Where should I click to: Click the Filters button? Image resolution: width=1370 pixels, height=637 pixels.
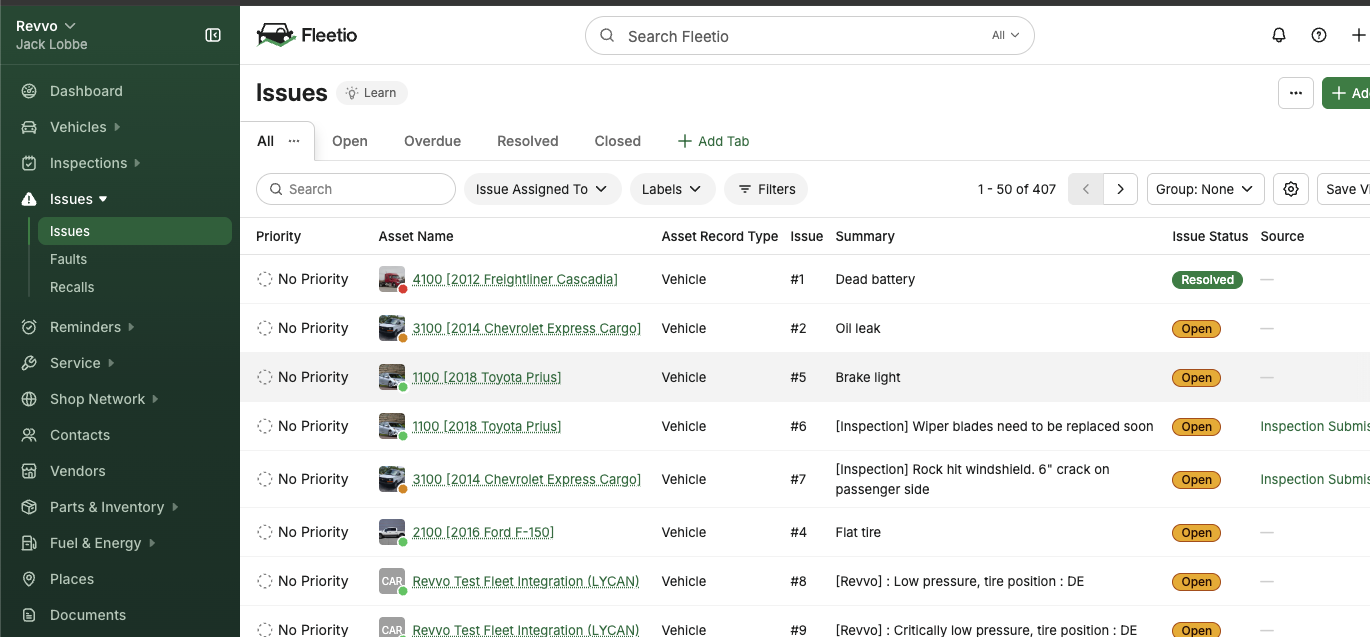766,189
